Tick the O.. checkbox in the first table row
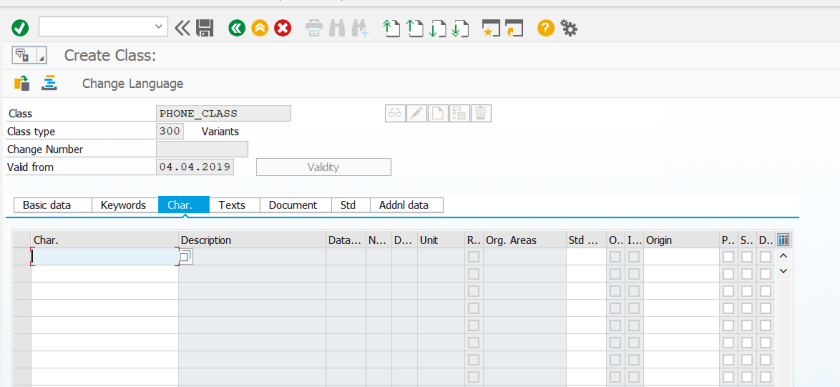This screenshot has width=840, height=387. (x=615, y=257)
